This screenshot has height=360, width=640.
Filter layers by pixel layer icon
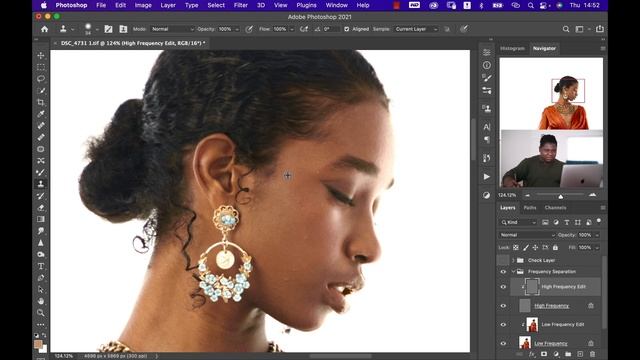[545, 222]
